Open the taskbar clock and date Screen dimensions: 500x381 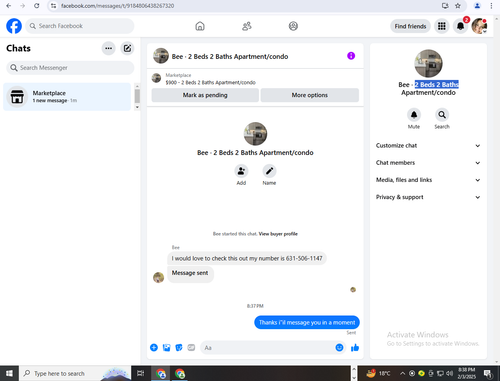[x=466, y=373]
